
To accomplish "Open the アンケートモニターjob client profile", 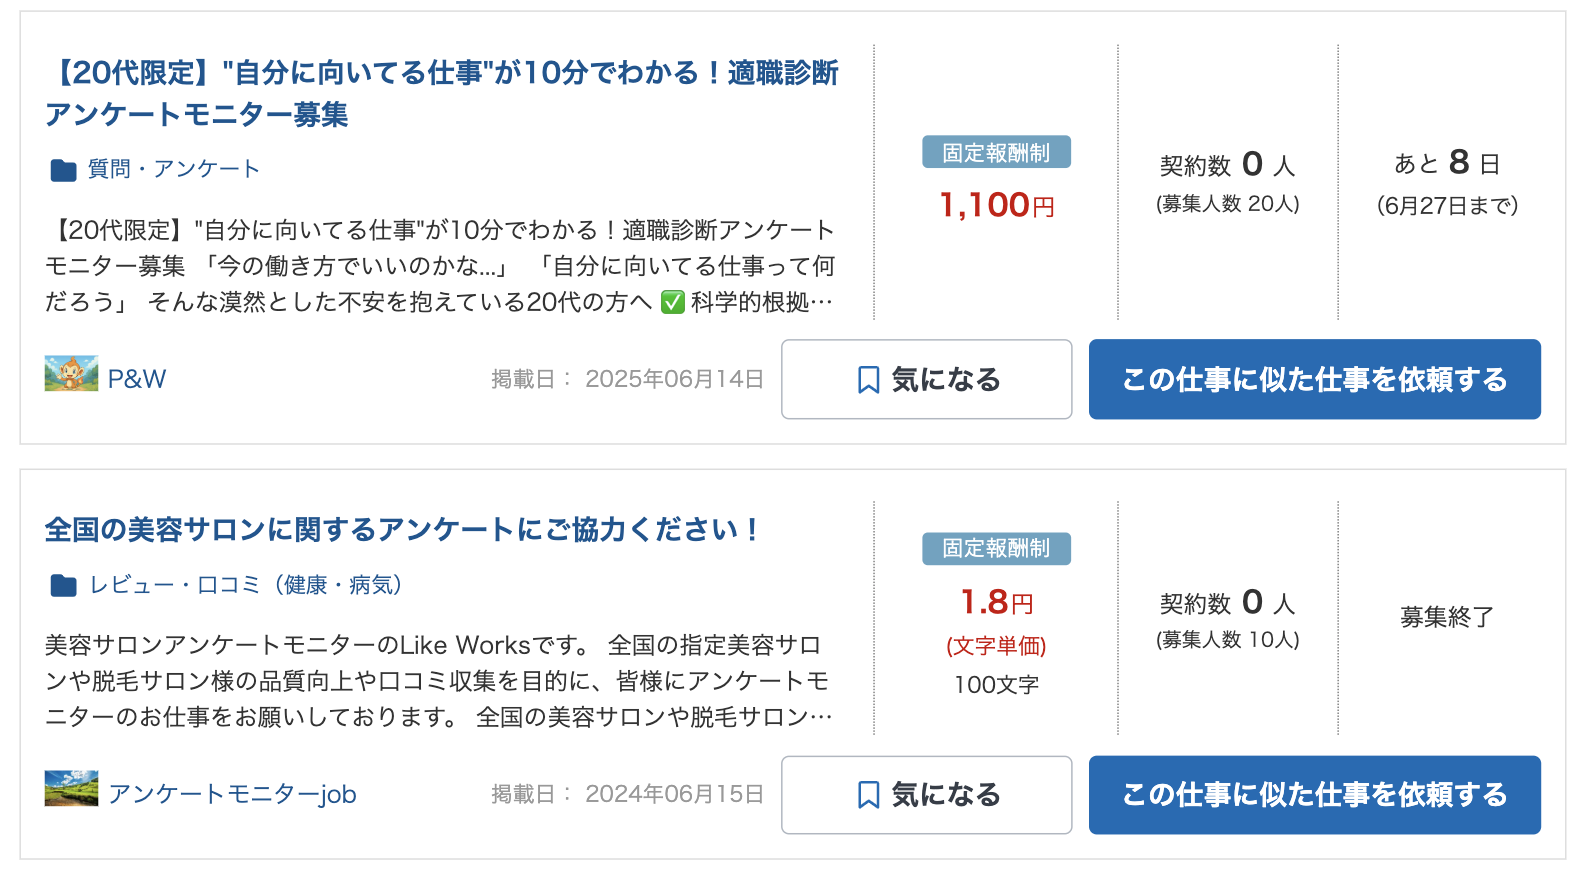I will click(x=232, y=794).
